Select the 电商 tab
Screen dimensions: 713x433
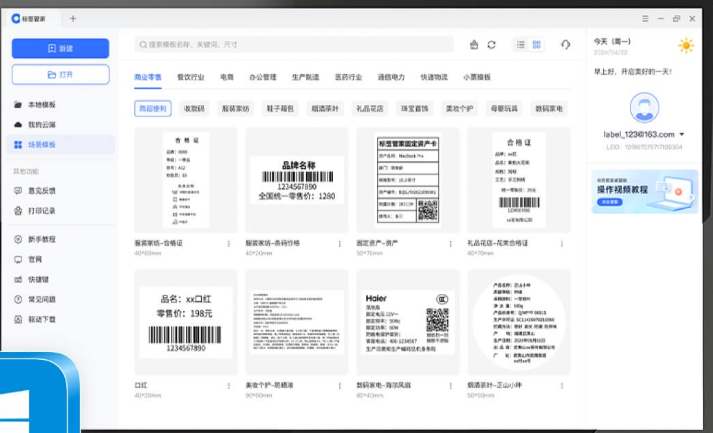pyautogui.click(x=226, y=77)
